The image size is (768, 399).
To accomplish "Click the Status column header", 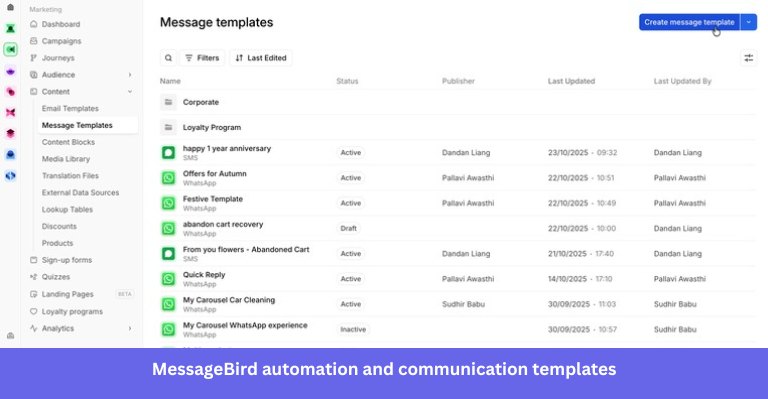I will coord(347,81).
